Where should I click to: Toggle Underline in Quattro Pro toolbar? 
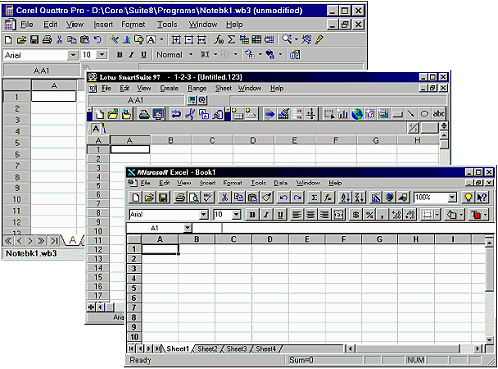(143, 55)
